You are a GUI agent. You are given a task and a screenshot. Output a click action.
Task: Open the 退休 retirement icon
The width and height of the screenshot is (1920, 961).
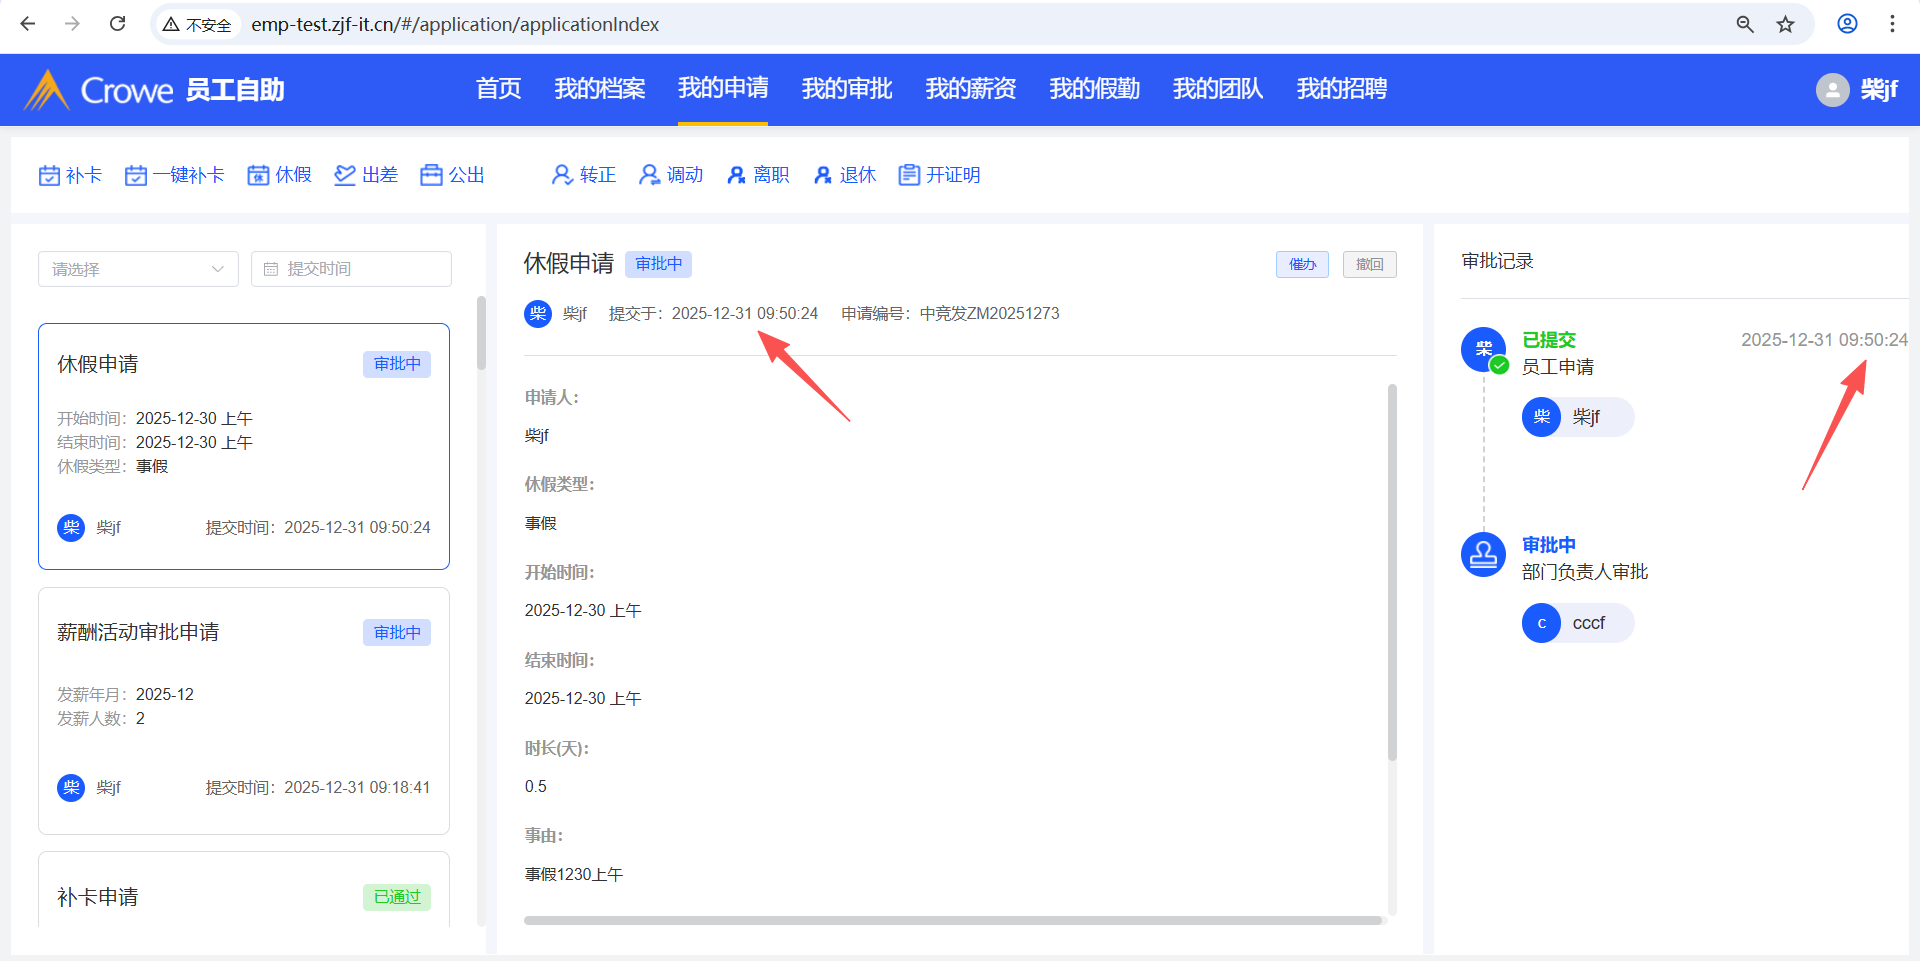coord(823,176)
